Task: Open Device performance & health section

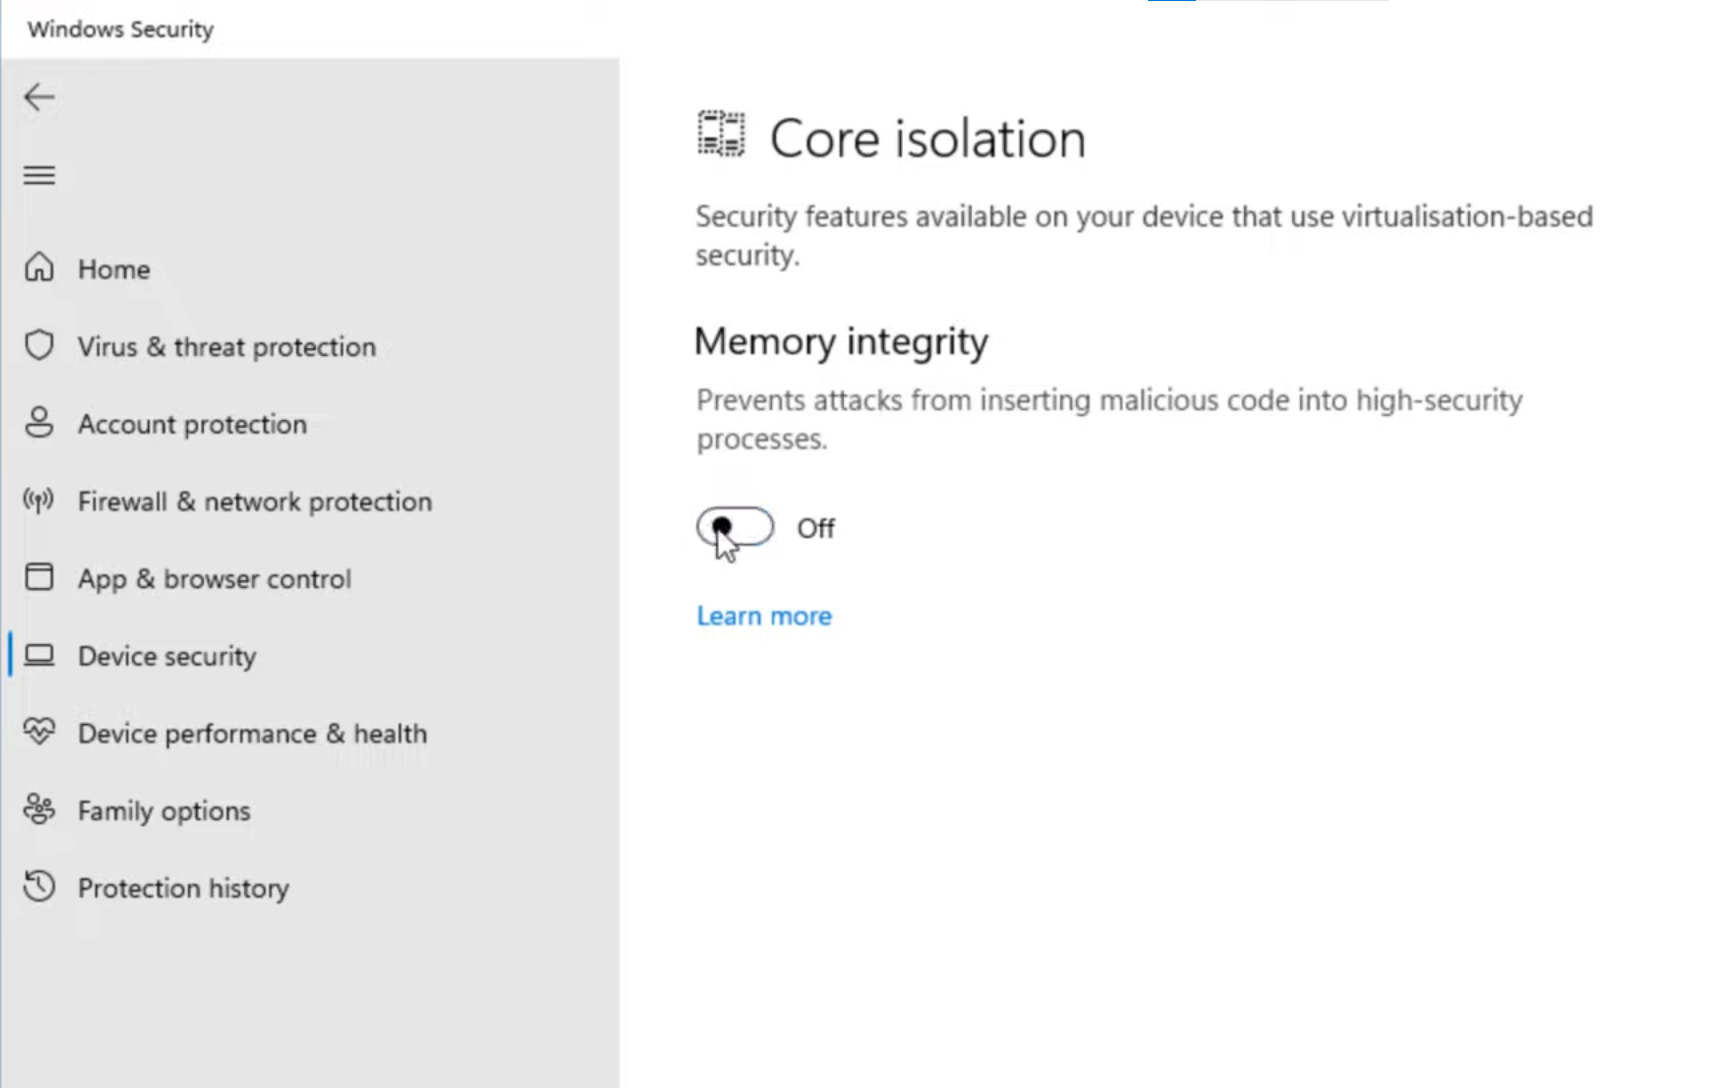Action: pyautogui.click(x=252, y=734)
